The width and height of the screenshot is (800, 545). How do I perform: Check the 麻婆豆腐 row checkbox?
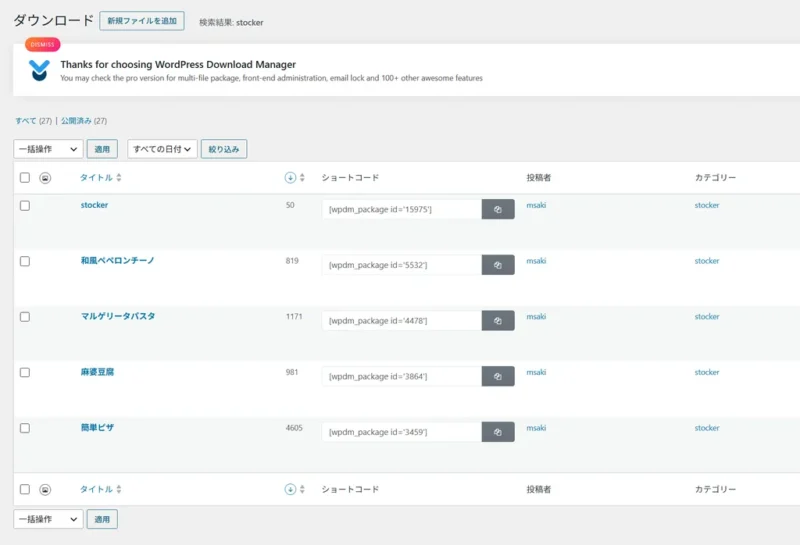pos(24,373)
